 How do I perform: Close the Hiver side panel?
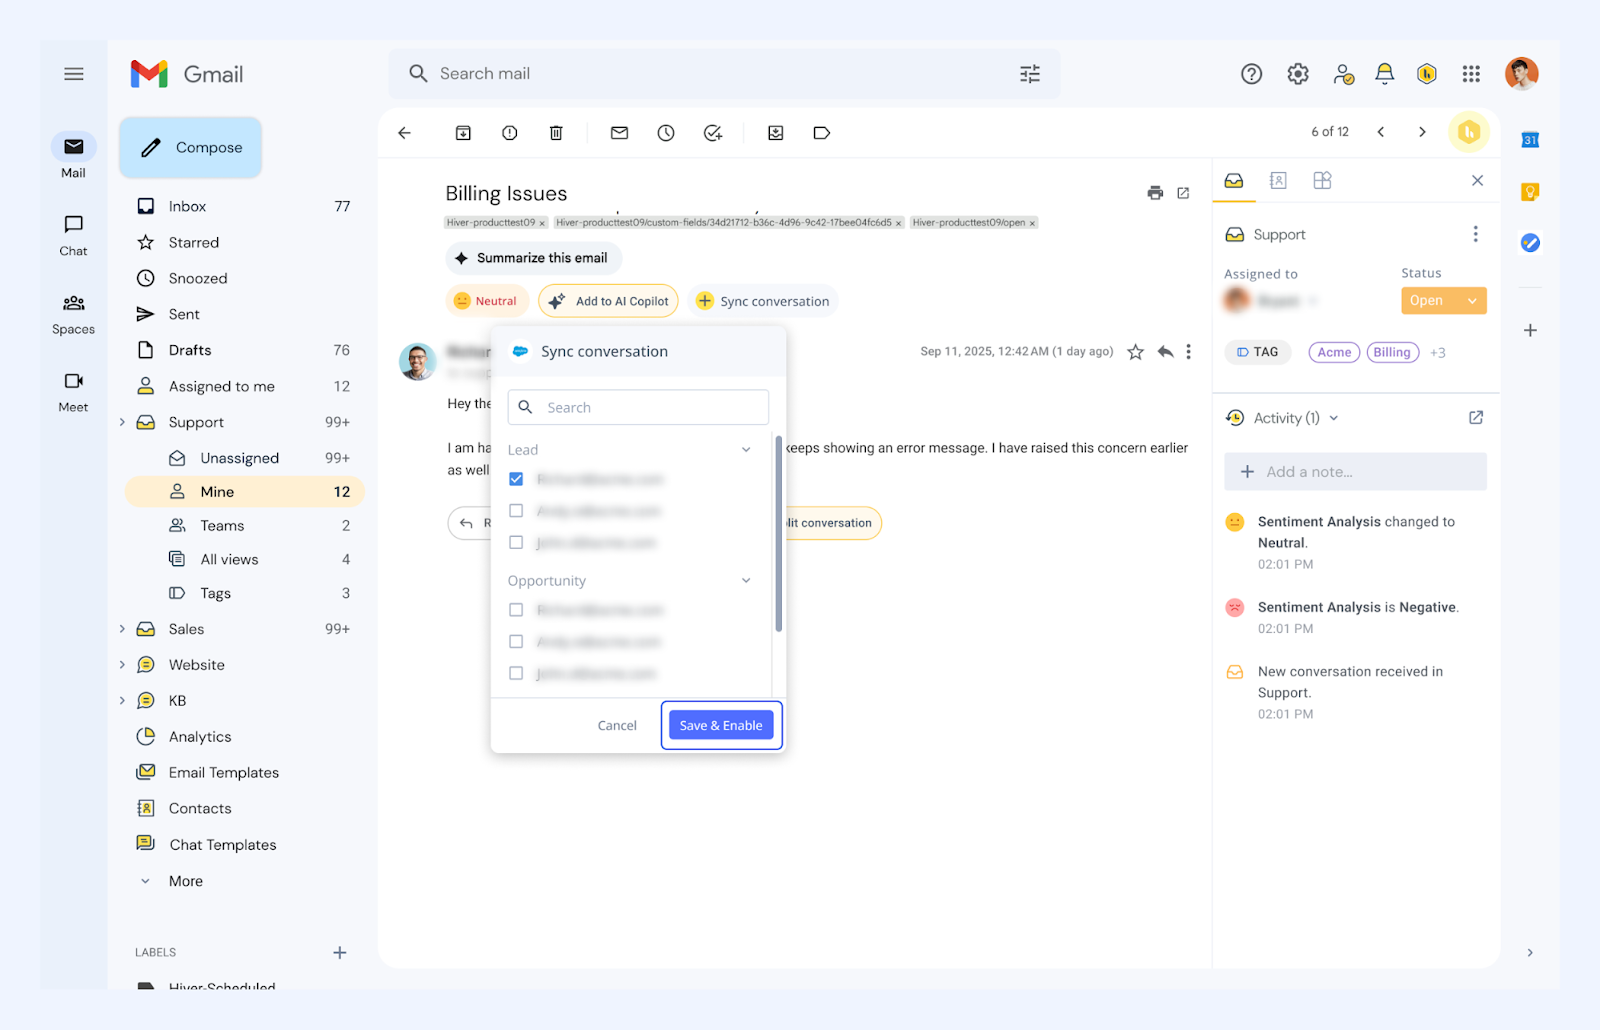(x=1477, y=181)
